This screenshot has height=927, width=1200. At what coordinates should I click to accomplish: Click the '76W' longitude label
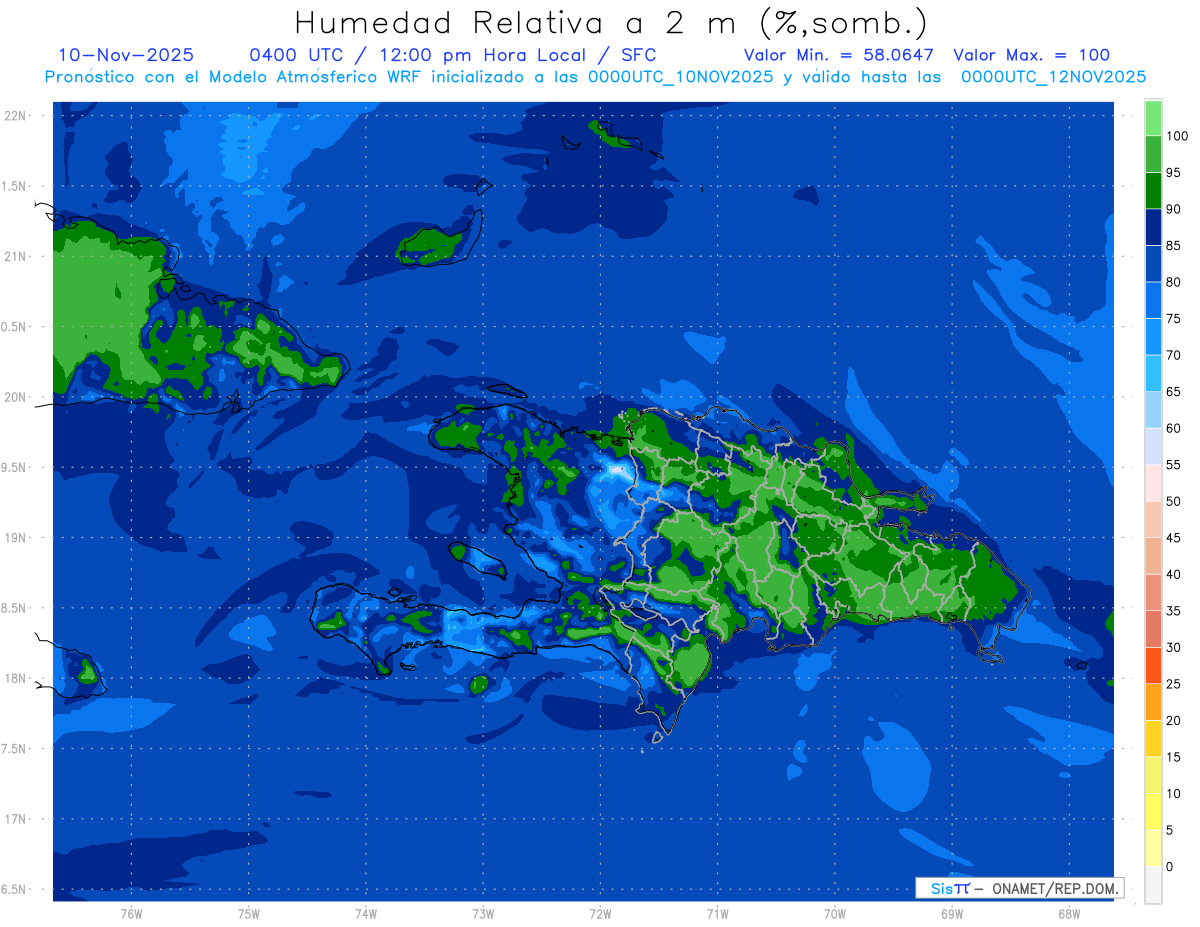(131, 913)
